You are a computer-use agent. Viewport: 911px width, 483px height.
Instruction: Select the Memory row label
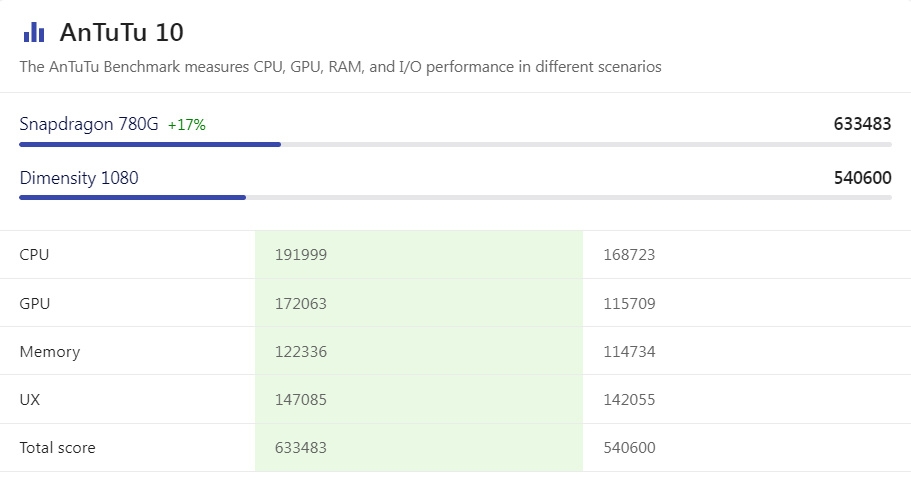50,352
